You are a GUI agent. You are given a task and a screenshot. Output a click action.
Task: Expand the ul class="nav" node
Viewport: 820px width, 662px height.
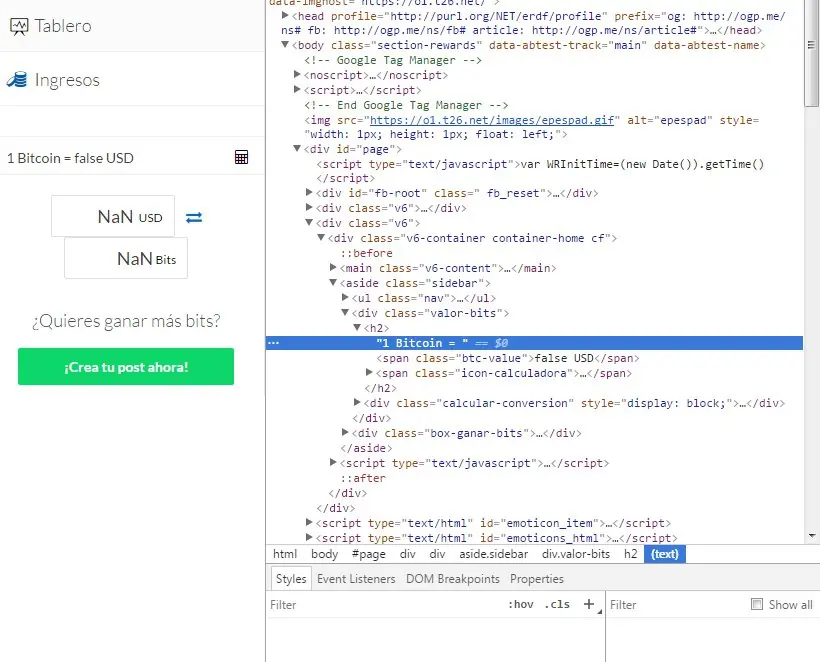tap(345, 298)
